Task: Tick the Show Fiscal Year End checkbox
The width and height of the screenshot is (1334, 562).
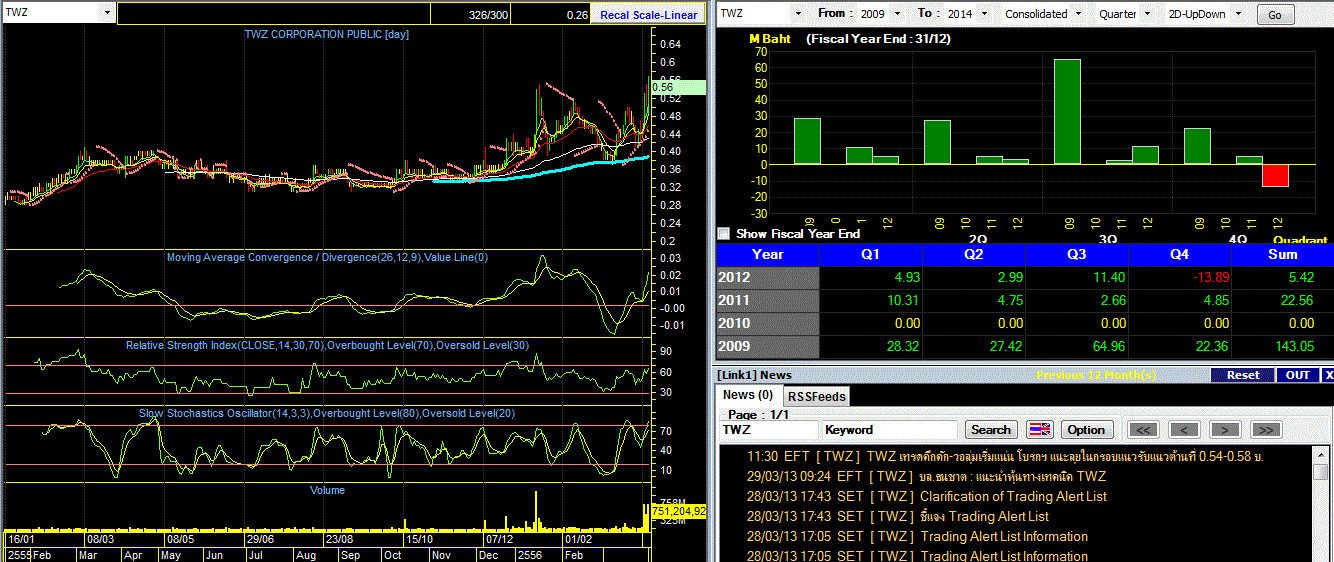Action: pos(724,233)
